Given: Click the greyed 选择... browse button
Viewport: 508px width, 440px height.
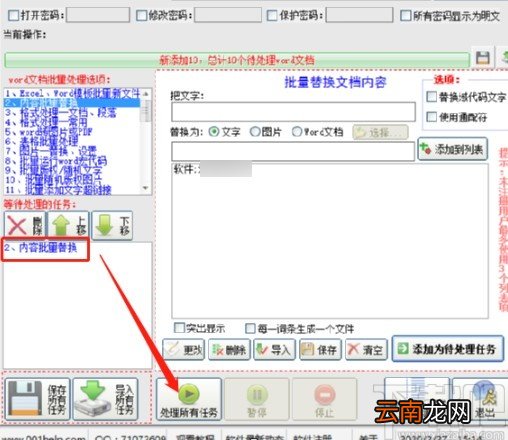Looking at the screenshot, I should click(380, 132).
